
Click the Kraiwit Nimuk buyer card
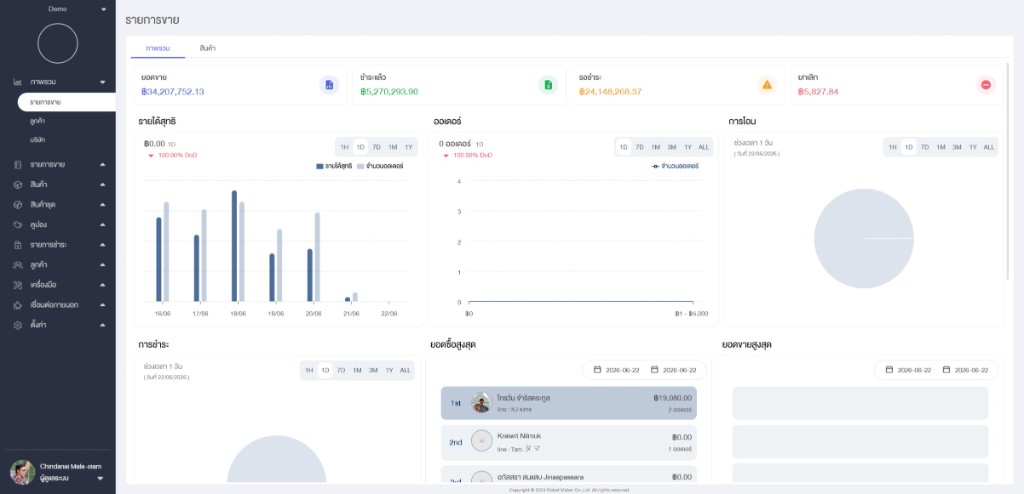(569, 442)
